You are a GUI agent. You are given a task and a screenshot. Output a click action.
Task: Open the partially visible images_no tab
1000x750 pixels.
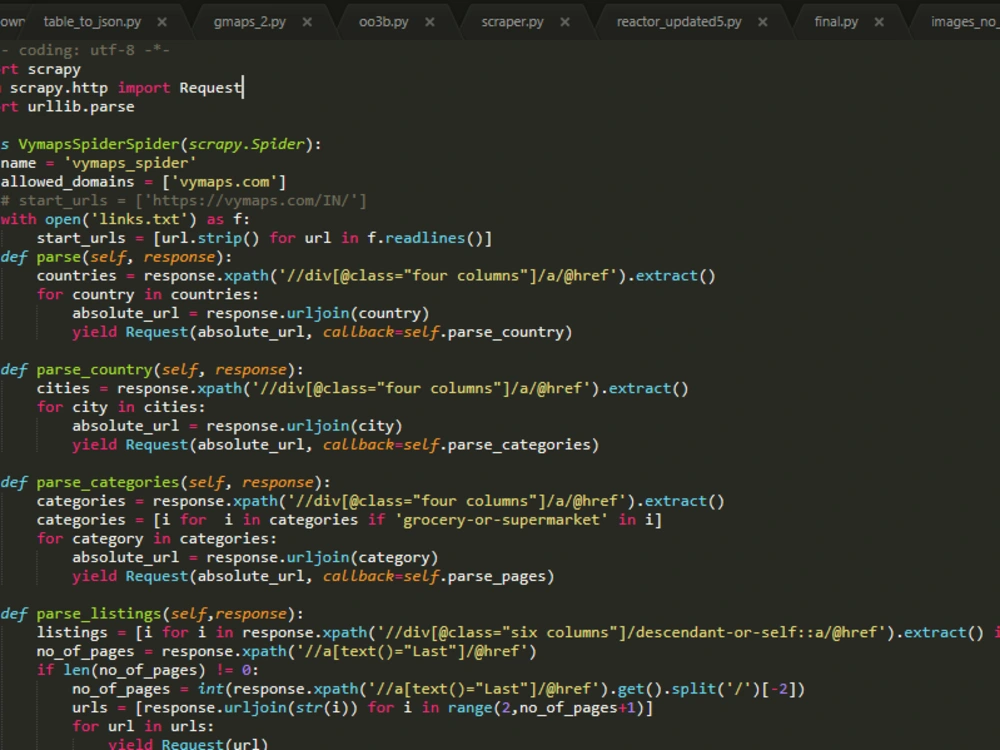click(963, 18)
